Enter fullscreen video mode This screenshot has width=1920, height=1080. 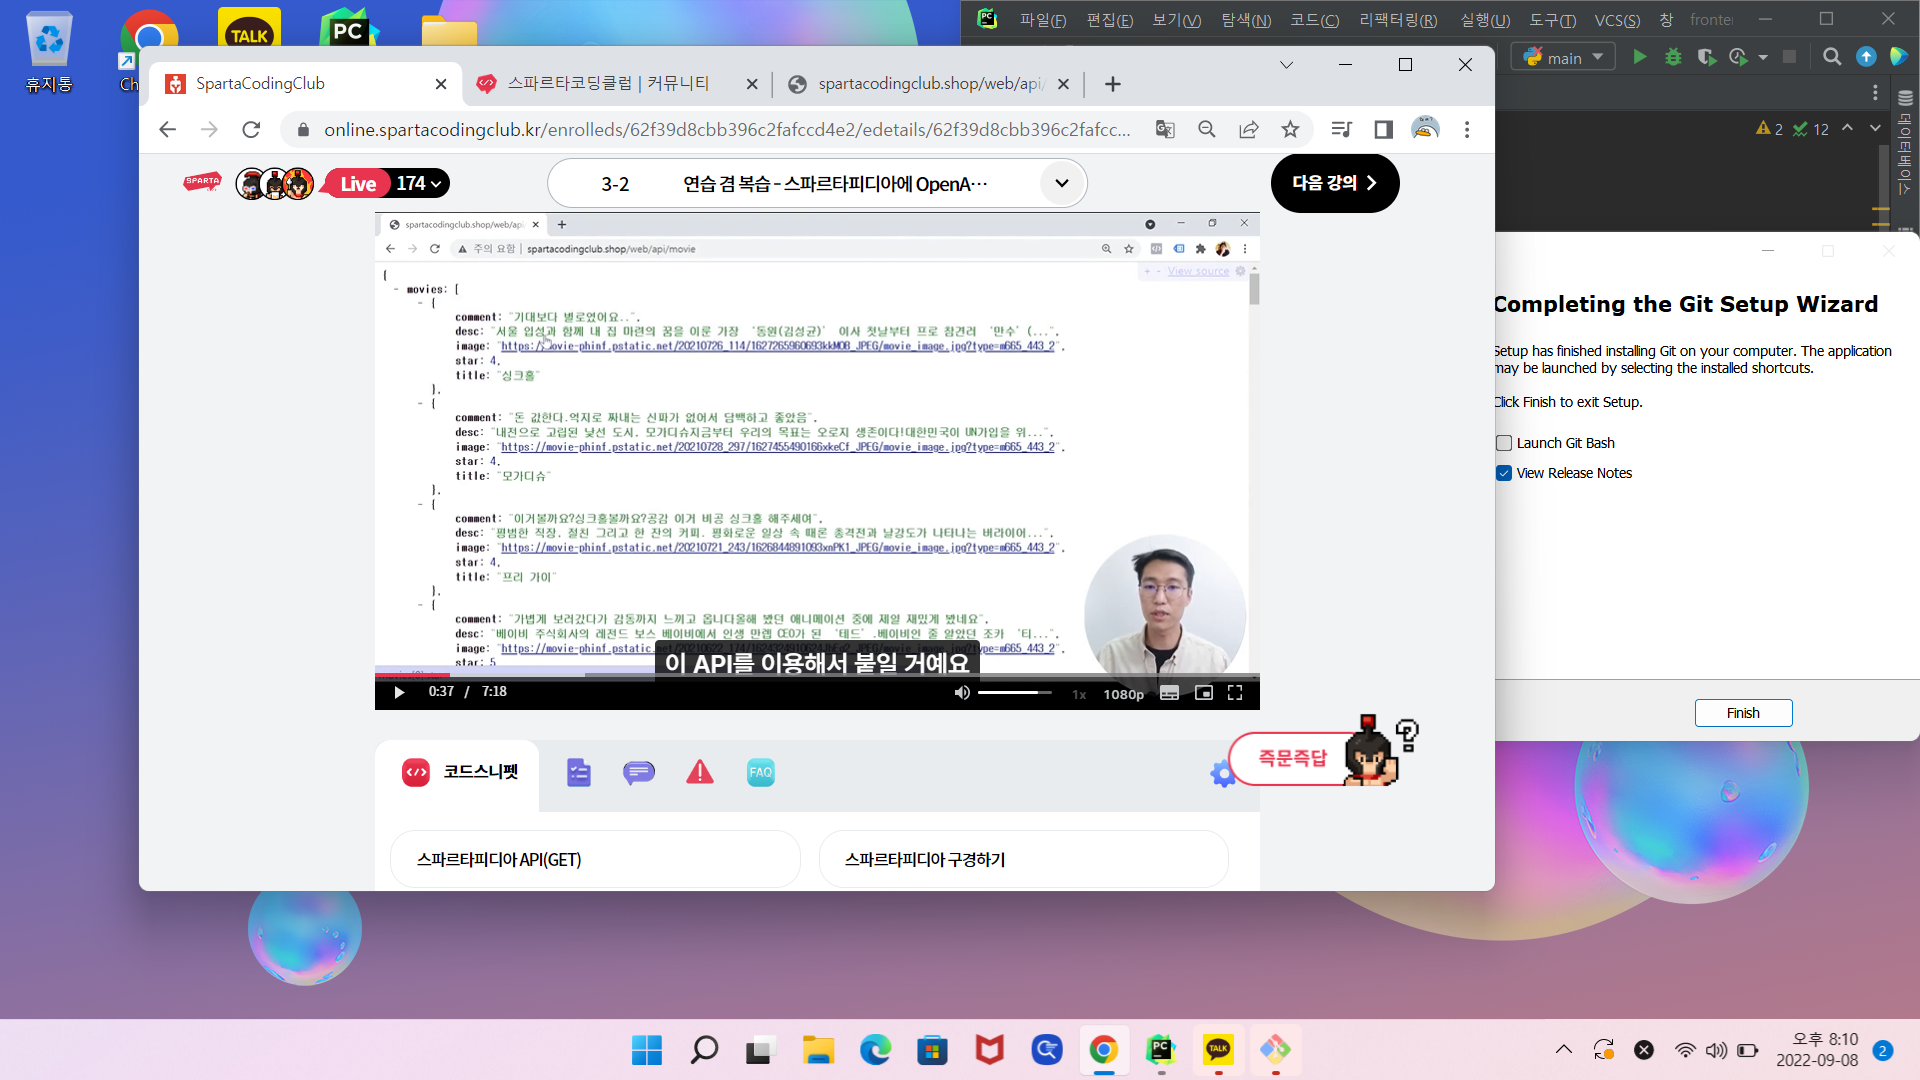(x=1235, y=693)
